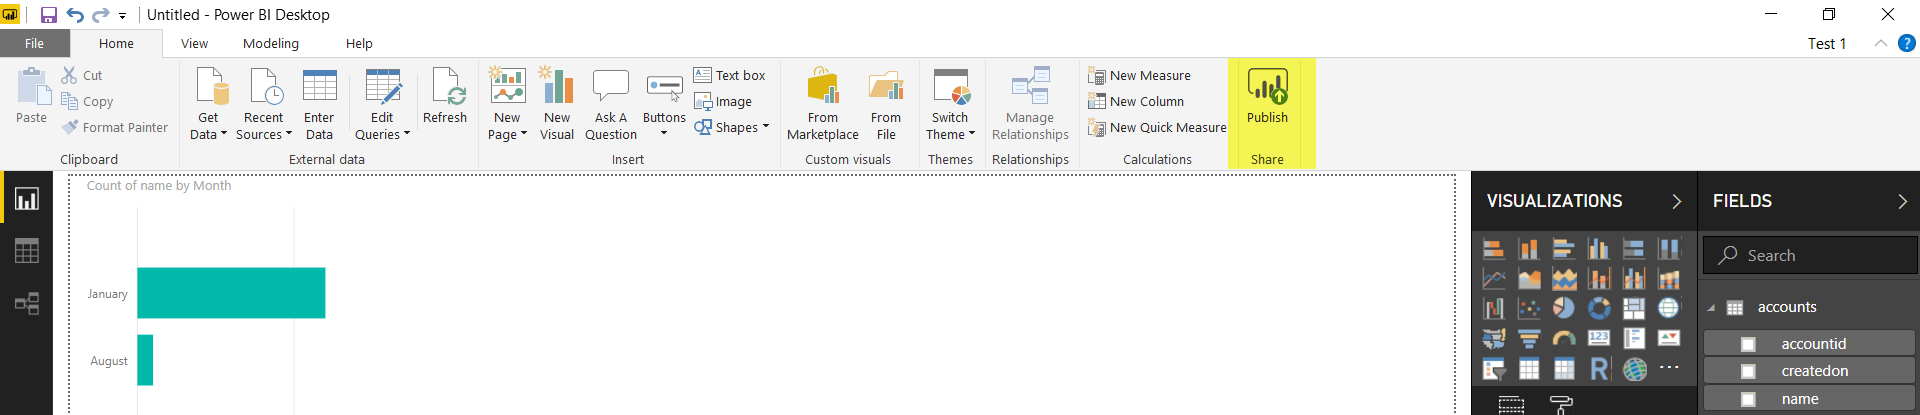1920x415 pixels.
Task: Select the map globe visual
Action: tap(1669, 309)
